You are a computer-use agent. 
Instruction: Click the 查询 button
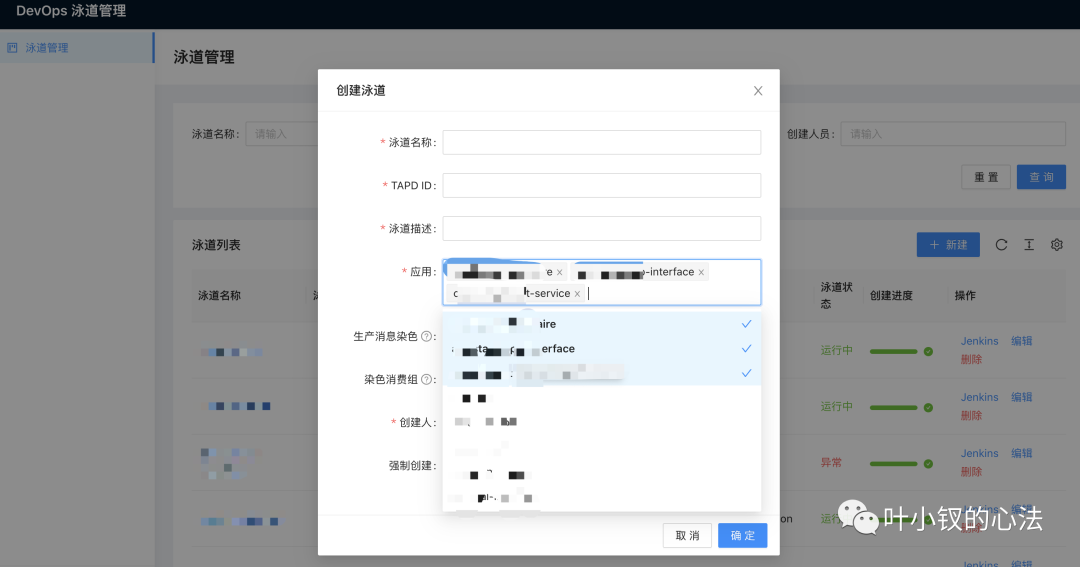(x=1041, y=177)
